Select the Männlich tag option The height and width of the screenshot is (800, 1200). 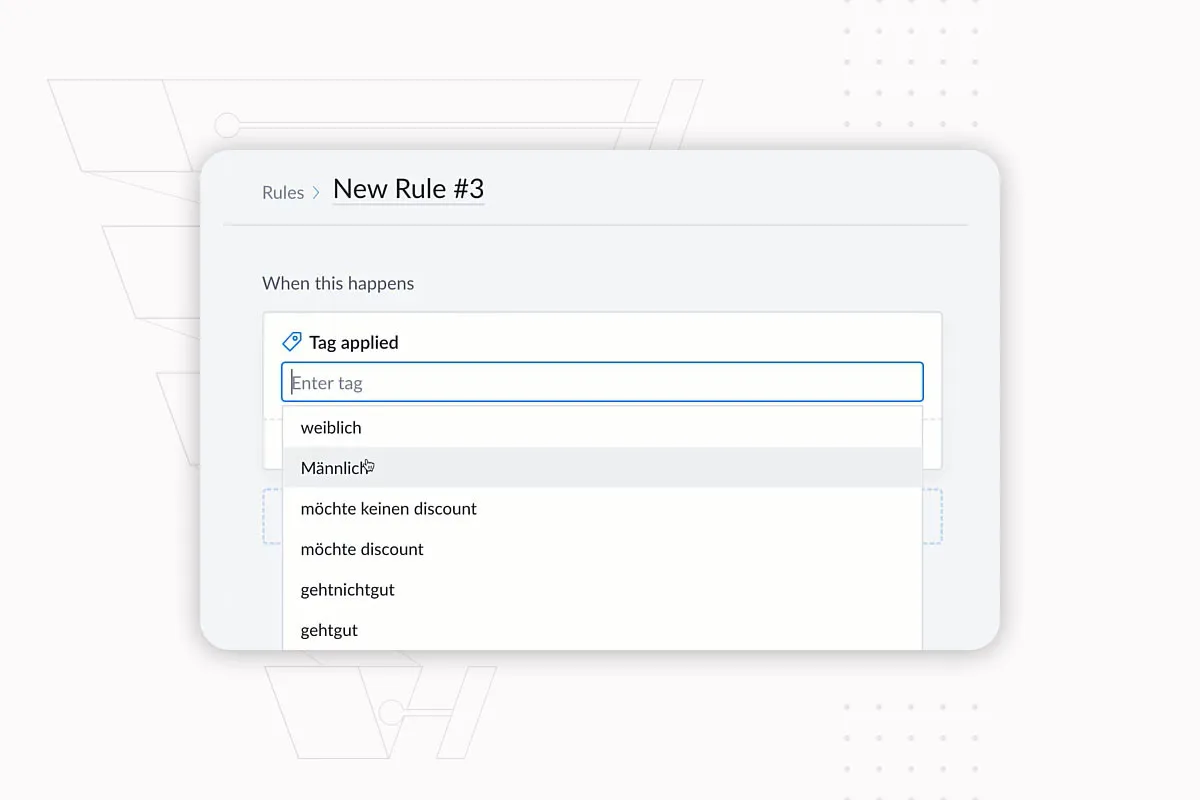[602, 467]
